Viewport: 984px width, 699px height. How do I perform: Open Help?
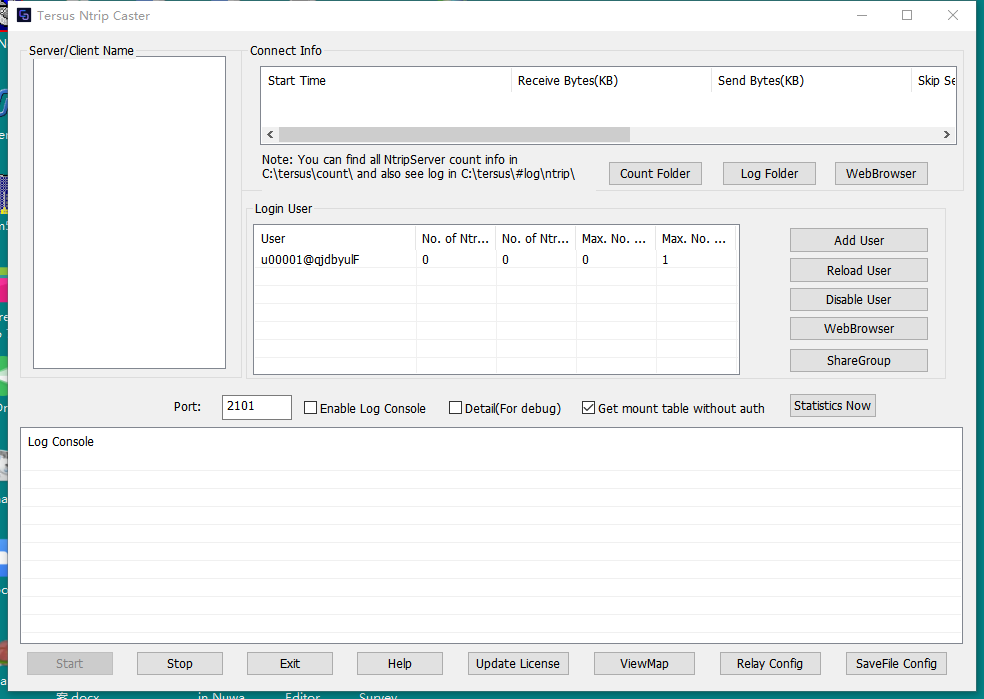pos(400,663)
